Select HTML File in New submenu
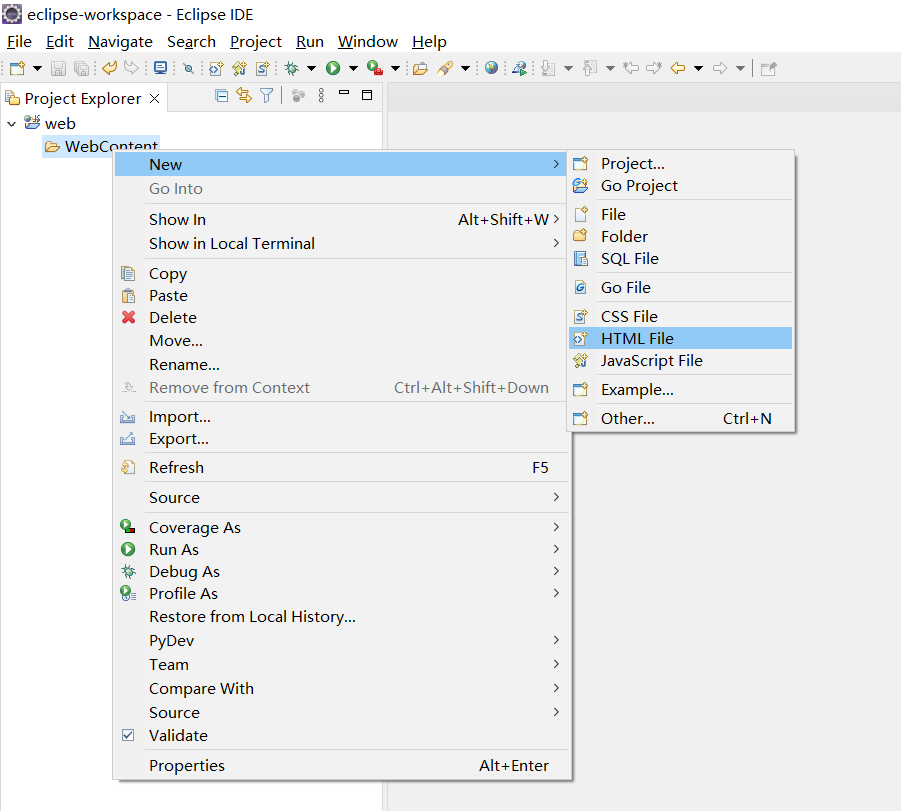Viewport: 901px width, 811px height. click(x=680, y=338)
